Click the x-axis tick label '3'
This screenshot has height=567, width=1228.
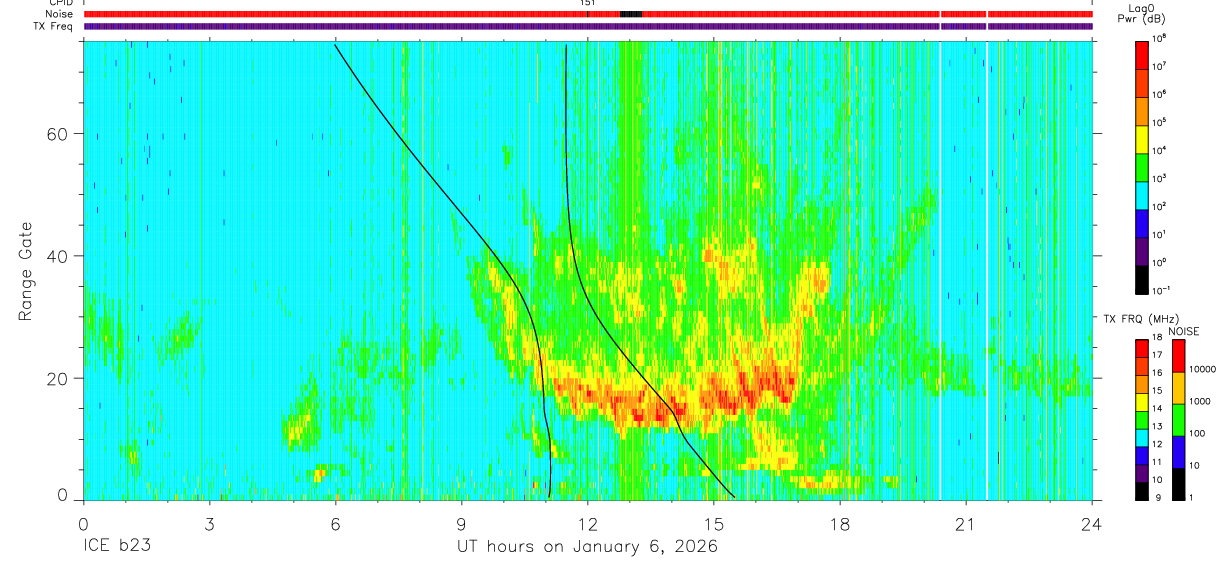(x=208, y=523)
